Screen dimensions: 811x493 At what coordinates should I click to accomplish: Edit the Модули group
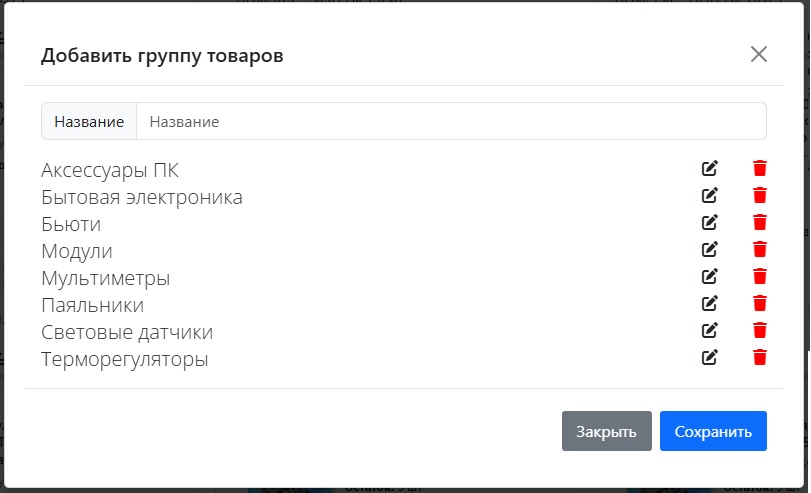710,249
